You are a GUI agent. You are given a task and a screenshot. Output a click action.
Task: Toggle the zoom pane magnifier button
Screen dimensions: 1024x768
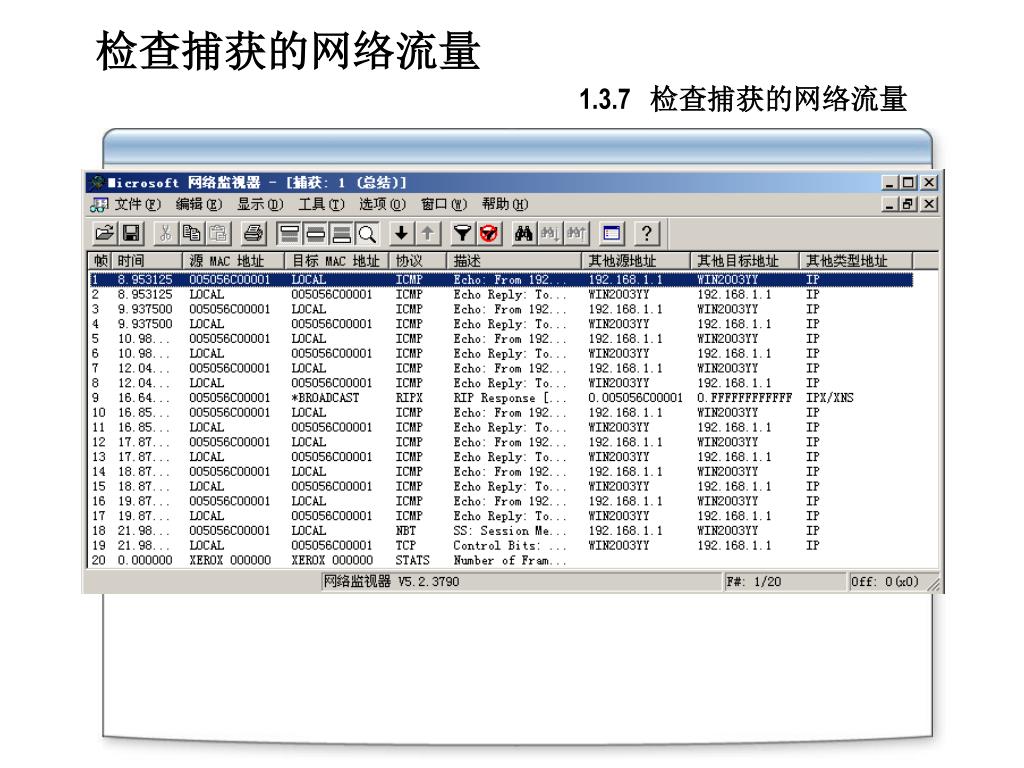[x=367, y=233]
